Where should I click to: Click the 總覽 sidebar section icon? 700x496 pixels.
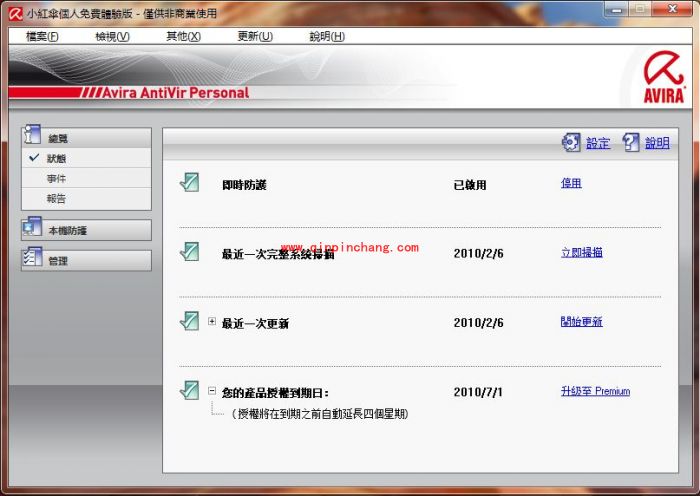pos(32,137)
